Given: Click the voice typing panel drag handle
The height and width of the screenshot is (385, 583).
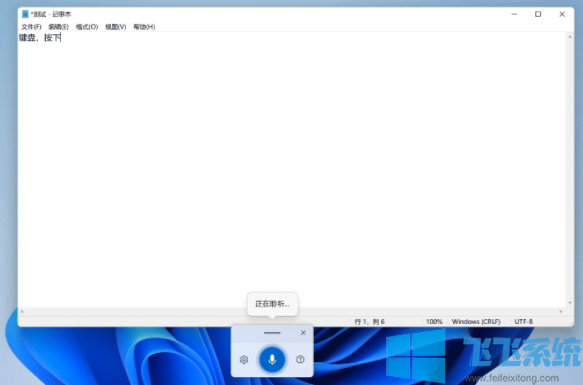Looking at the screenshot, I should [272, 333].
